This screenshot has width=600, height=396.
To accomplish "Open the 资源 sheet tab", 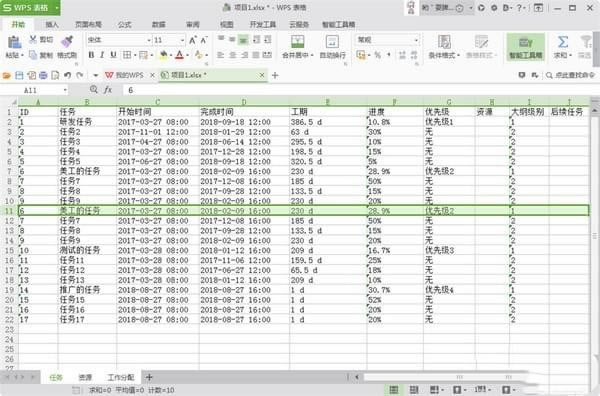I will (85, 377).
